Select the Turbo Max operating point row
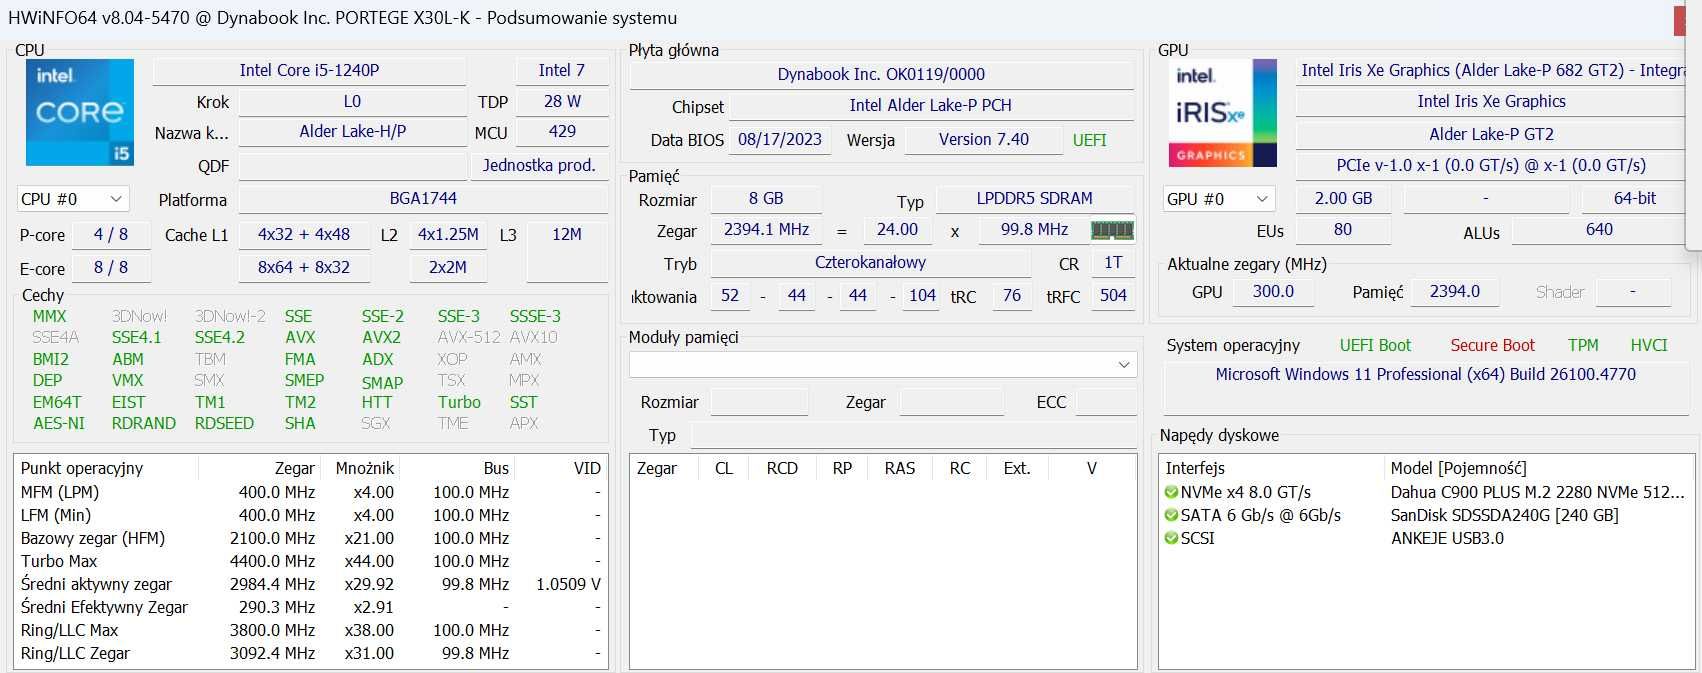 pos(310,561)
